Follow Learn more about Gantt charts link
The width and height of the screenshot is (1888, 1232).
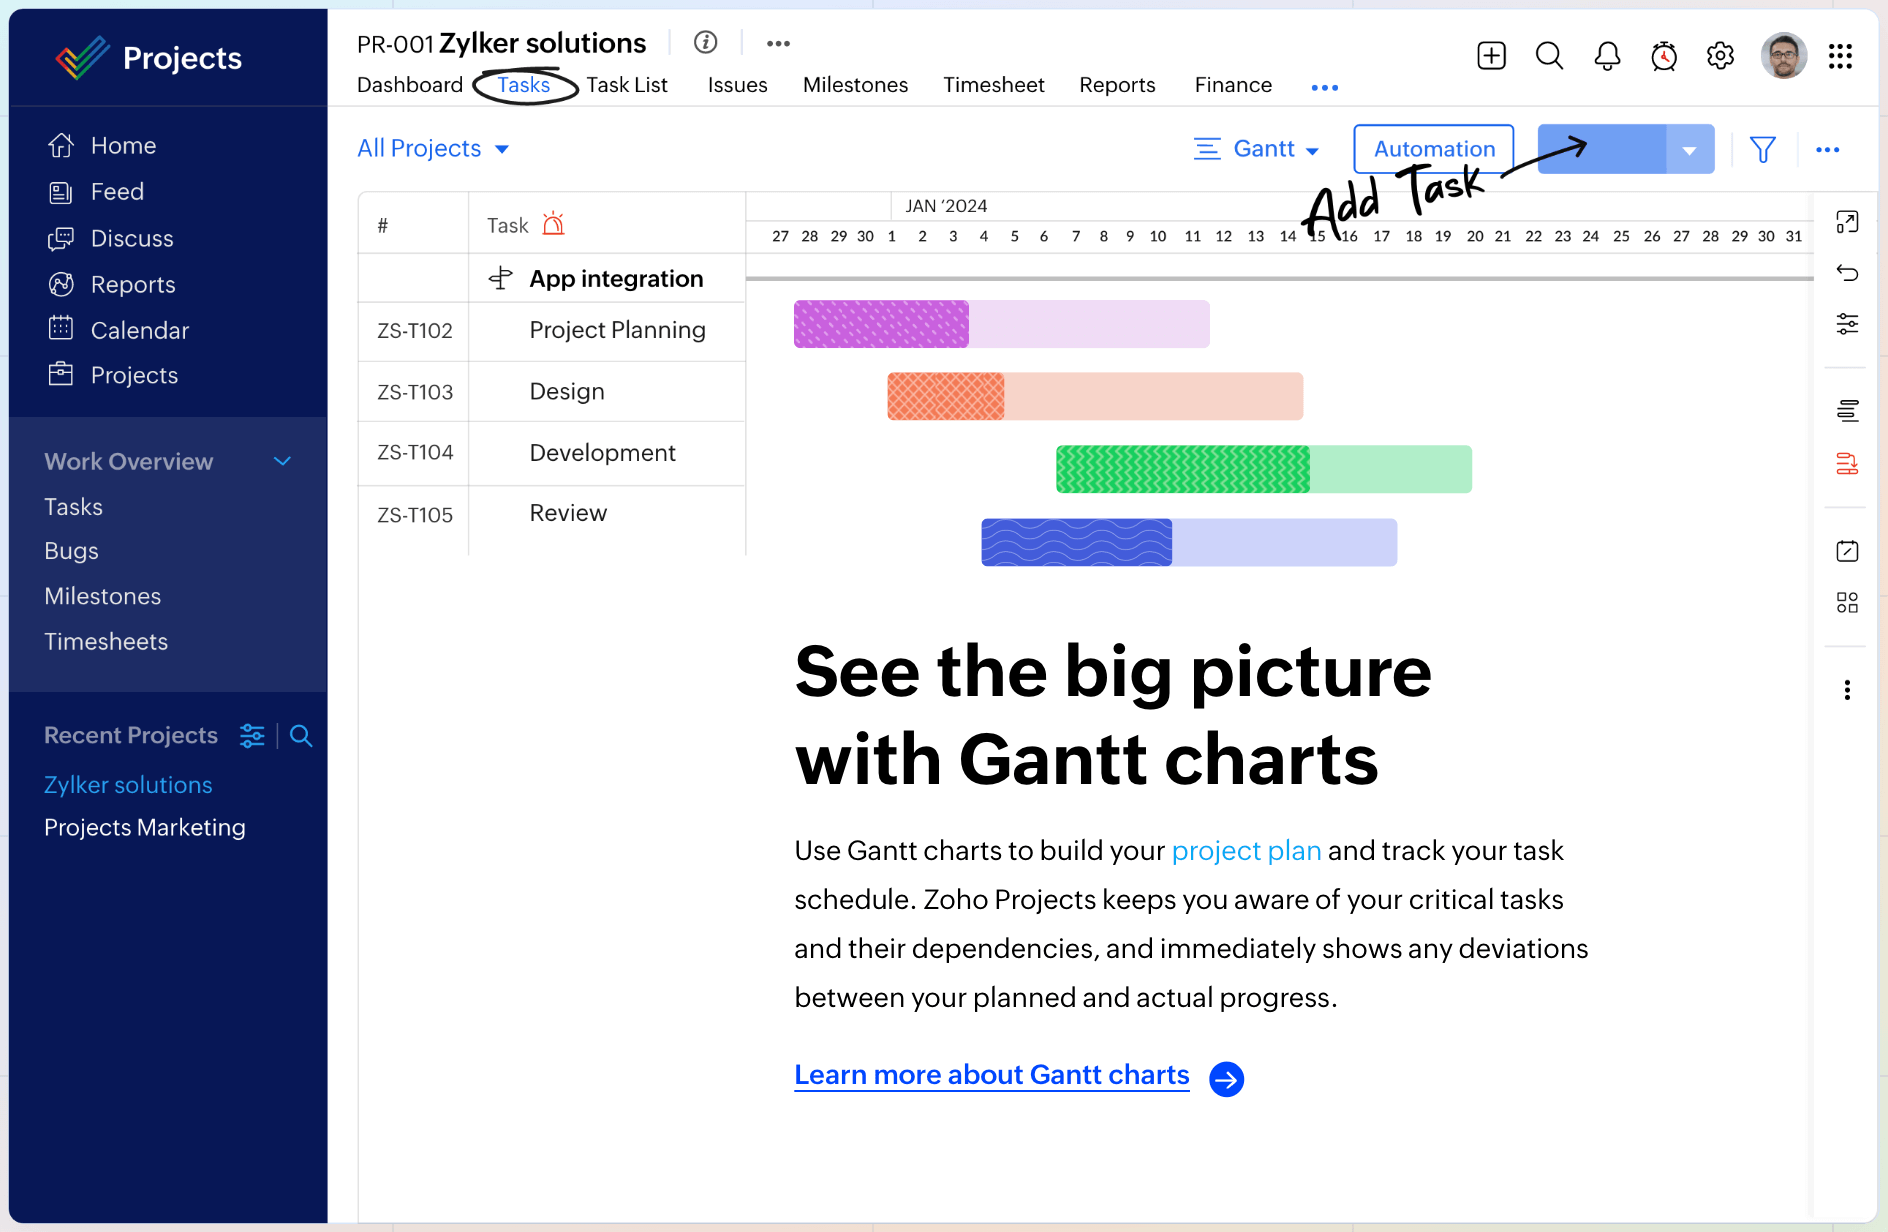pyautogui.click(x=991, y=1075)
